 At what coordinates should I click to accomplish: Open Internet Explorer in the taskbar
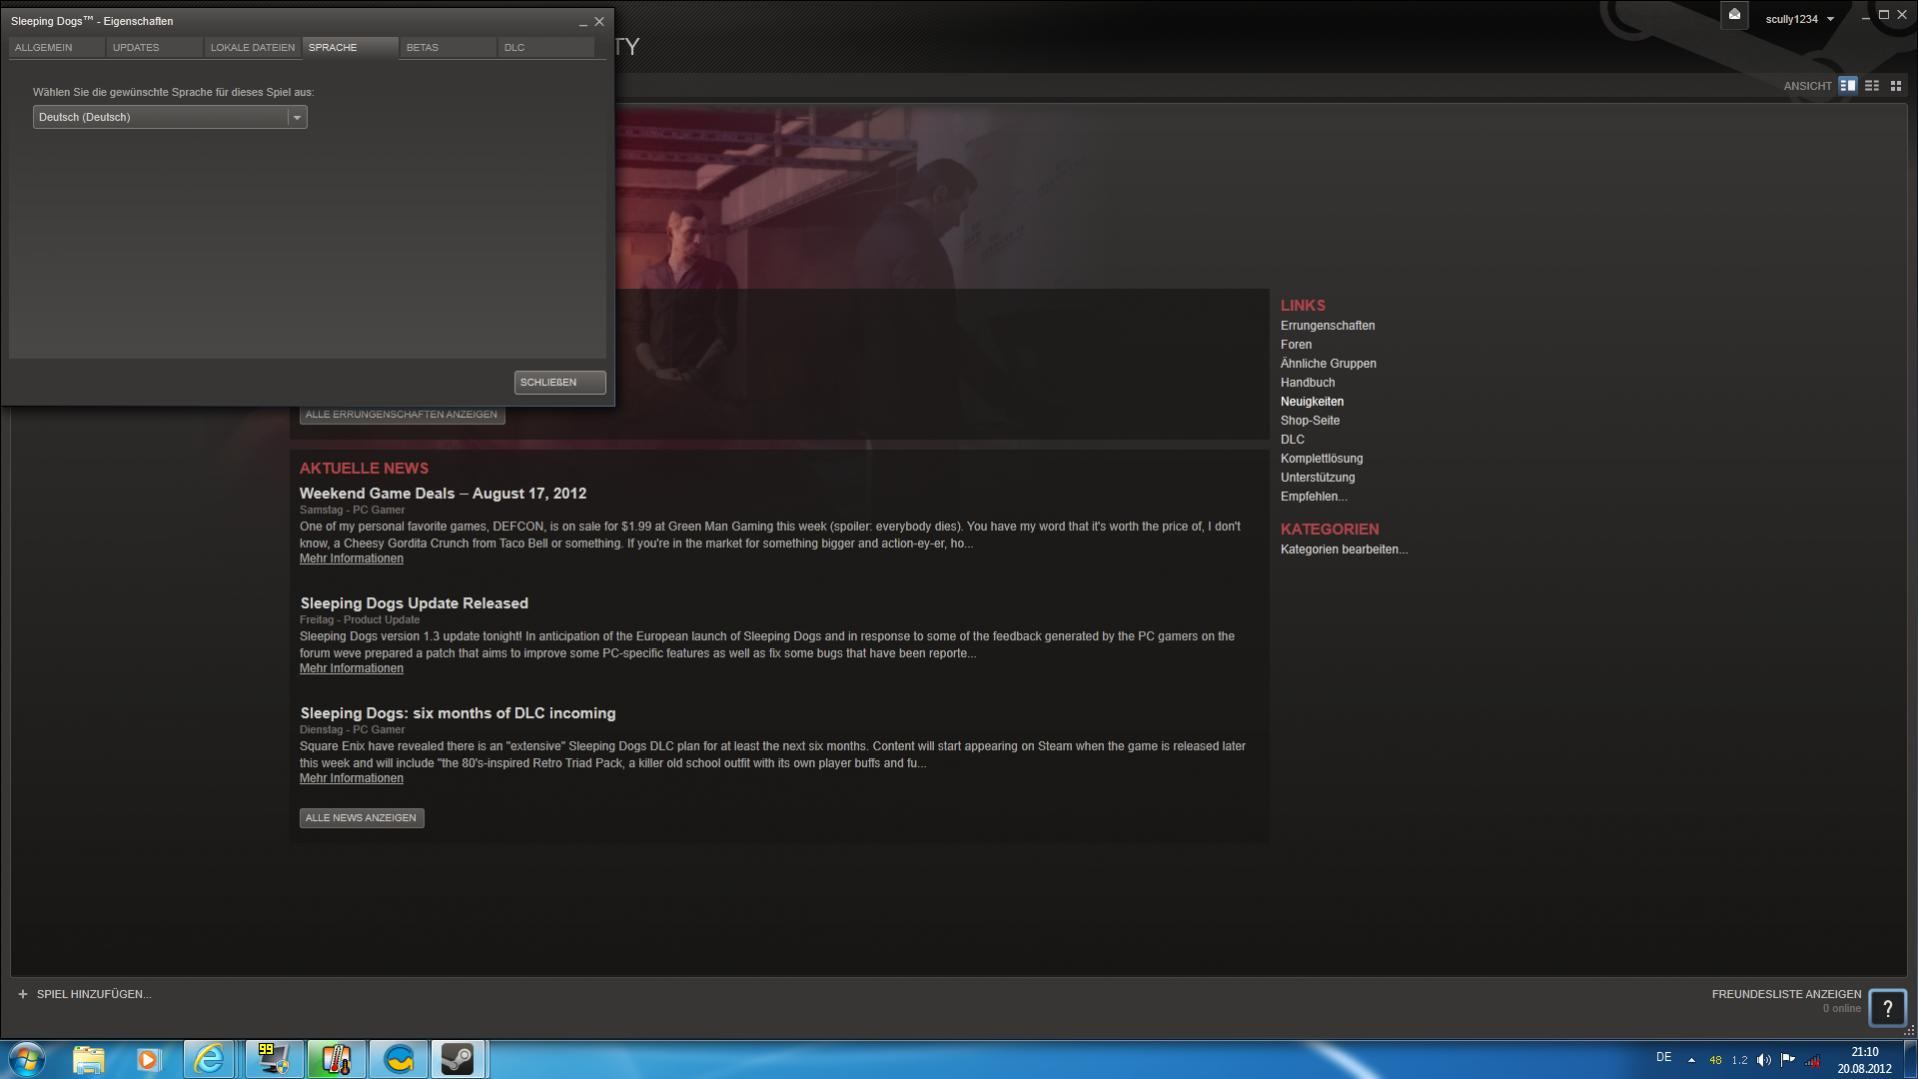[x=210, y=1059]
